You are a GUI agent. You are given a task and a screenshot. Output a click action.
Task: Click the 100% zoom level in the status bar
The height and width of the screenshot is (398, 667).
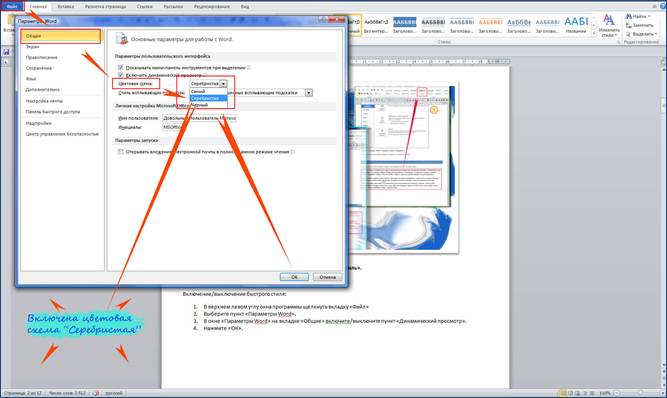pyautogui.click(x=604, y=393)
